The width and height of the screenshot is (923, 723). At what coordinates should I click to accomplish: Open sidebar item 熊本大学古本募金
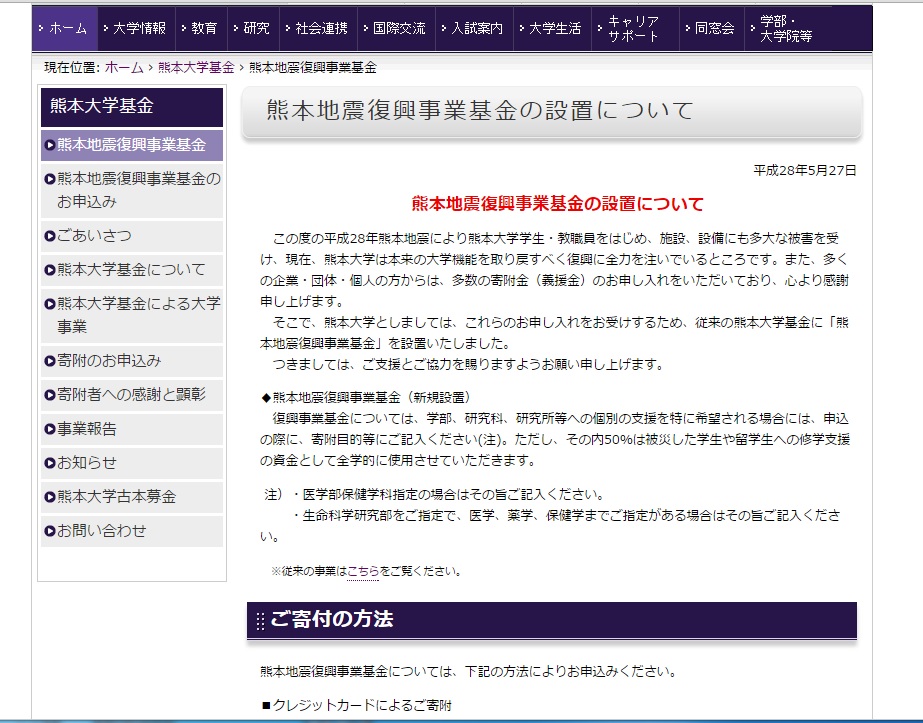point(132,496)
